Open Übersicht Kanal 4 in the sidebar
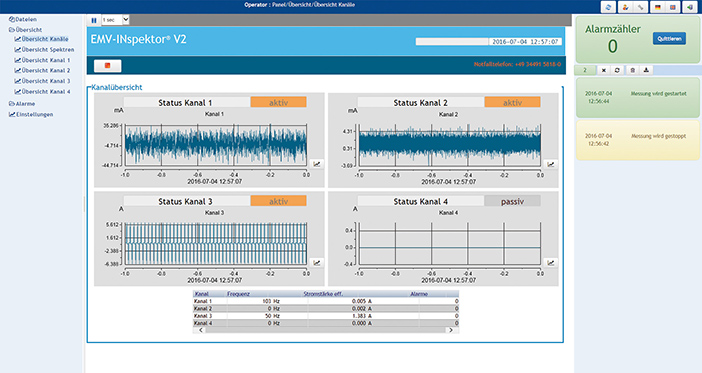This screenshot has width=702, height=373. 43,91
